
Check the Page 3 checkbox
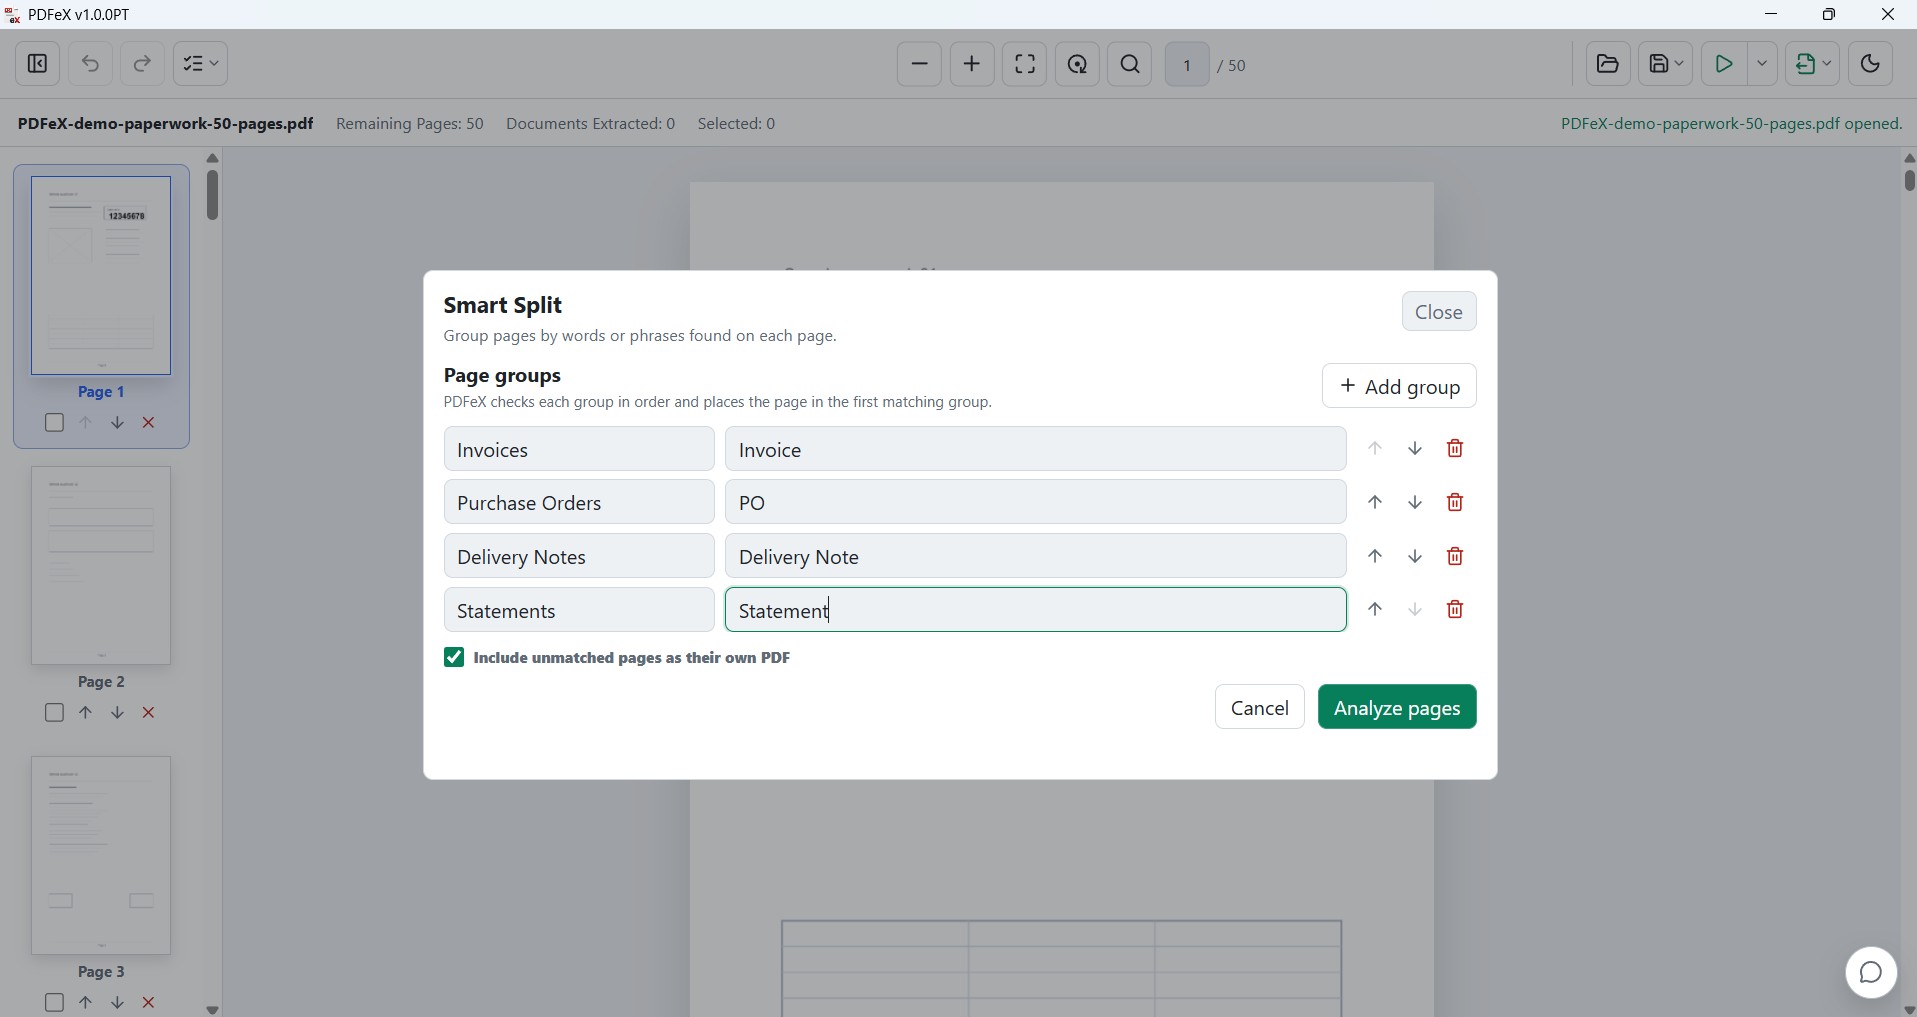[x=55, y=1002]
